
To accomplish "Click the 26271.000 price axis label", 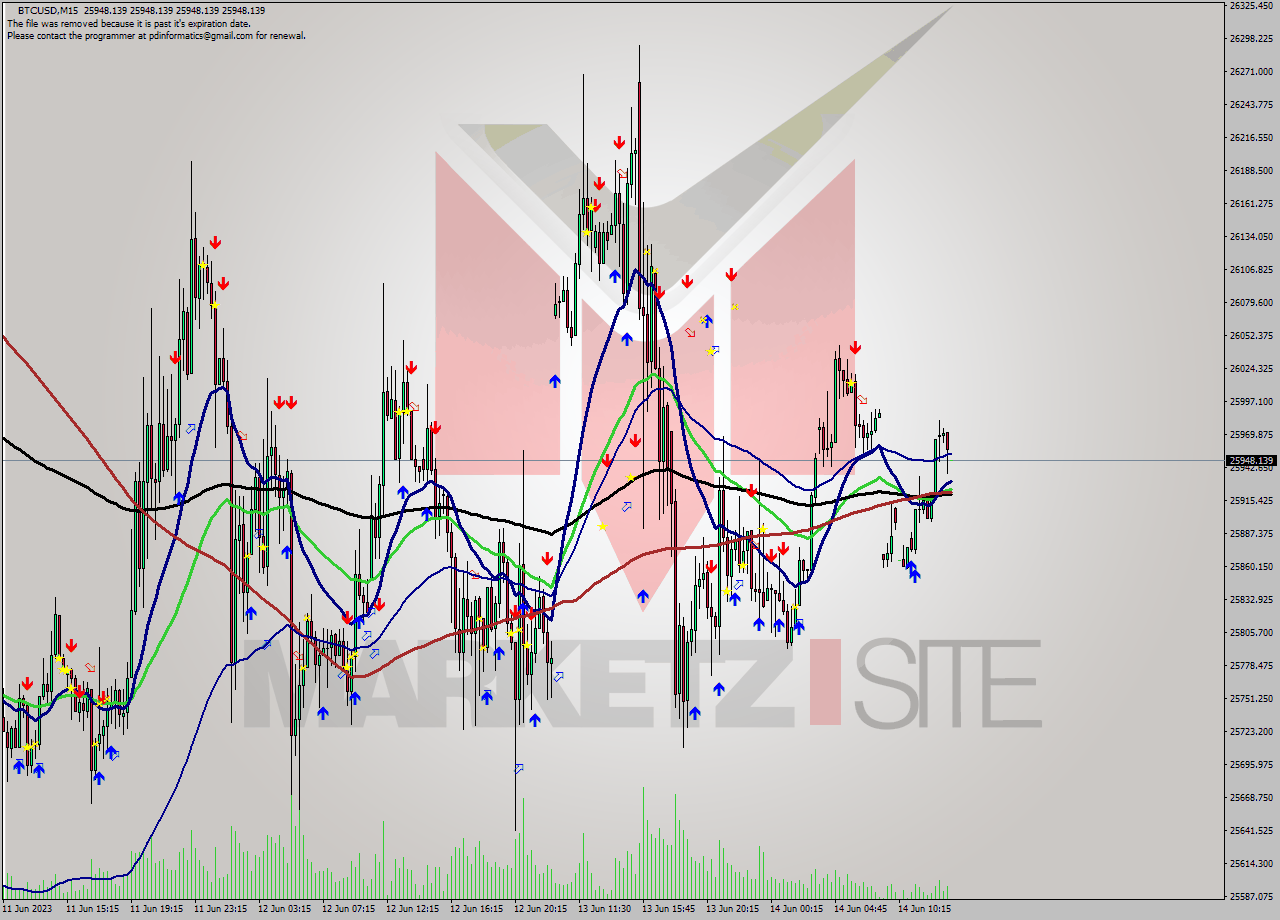I will coord(1252,72).
